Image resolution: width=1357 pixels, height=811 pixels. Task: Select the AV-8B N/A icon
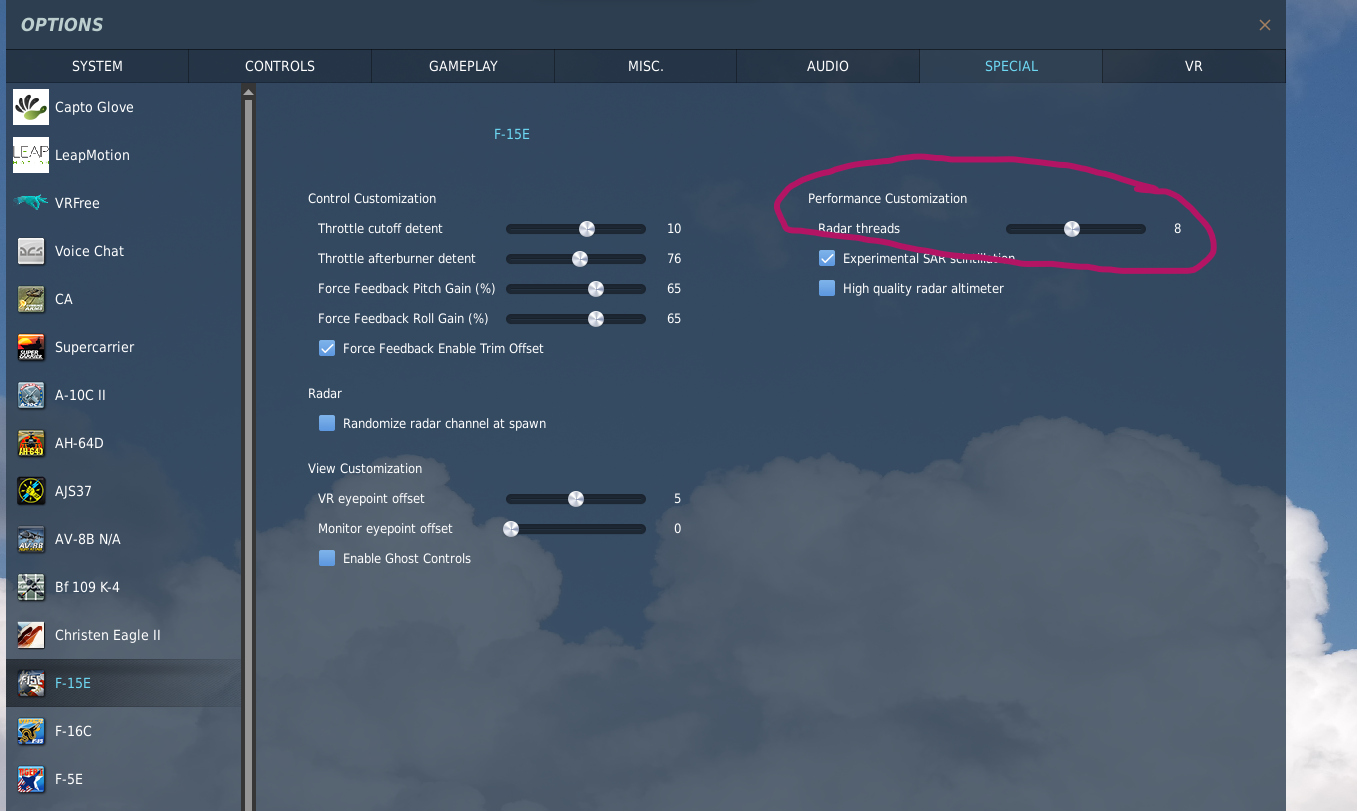pyautogui.click(x=31, y=539)
